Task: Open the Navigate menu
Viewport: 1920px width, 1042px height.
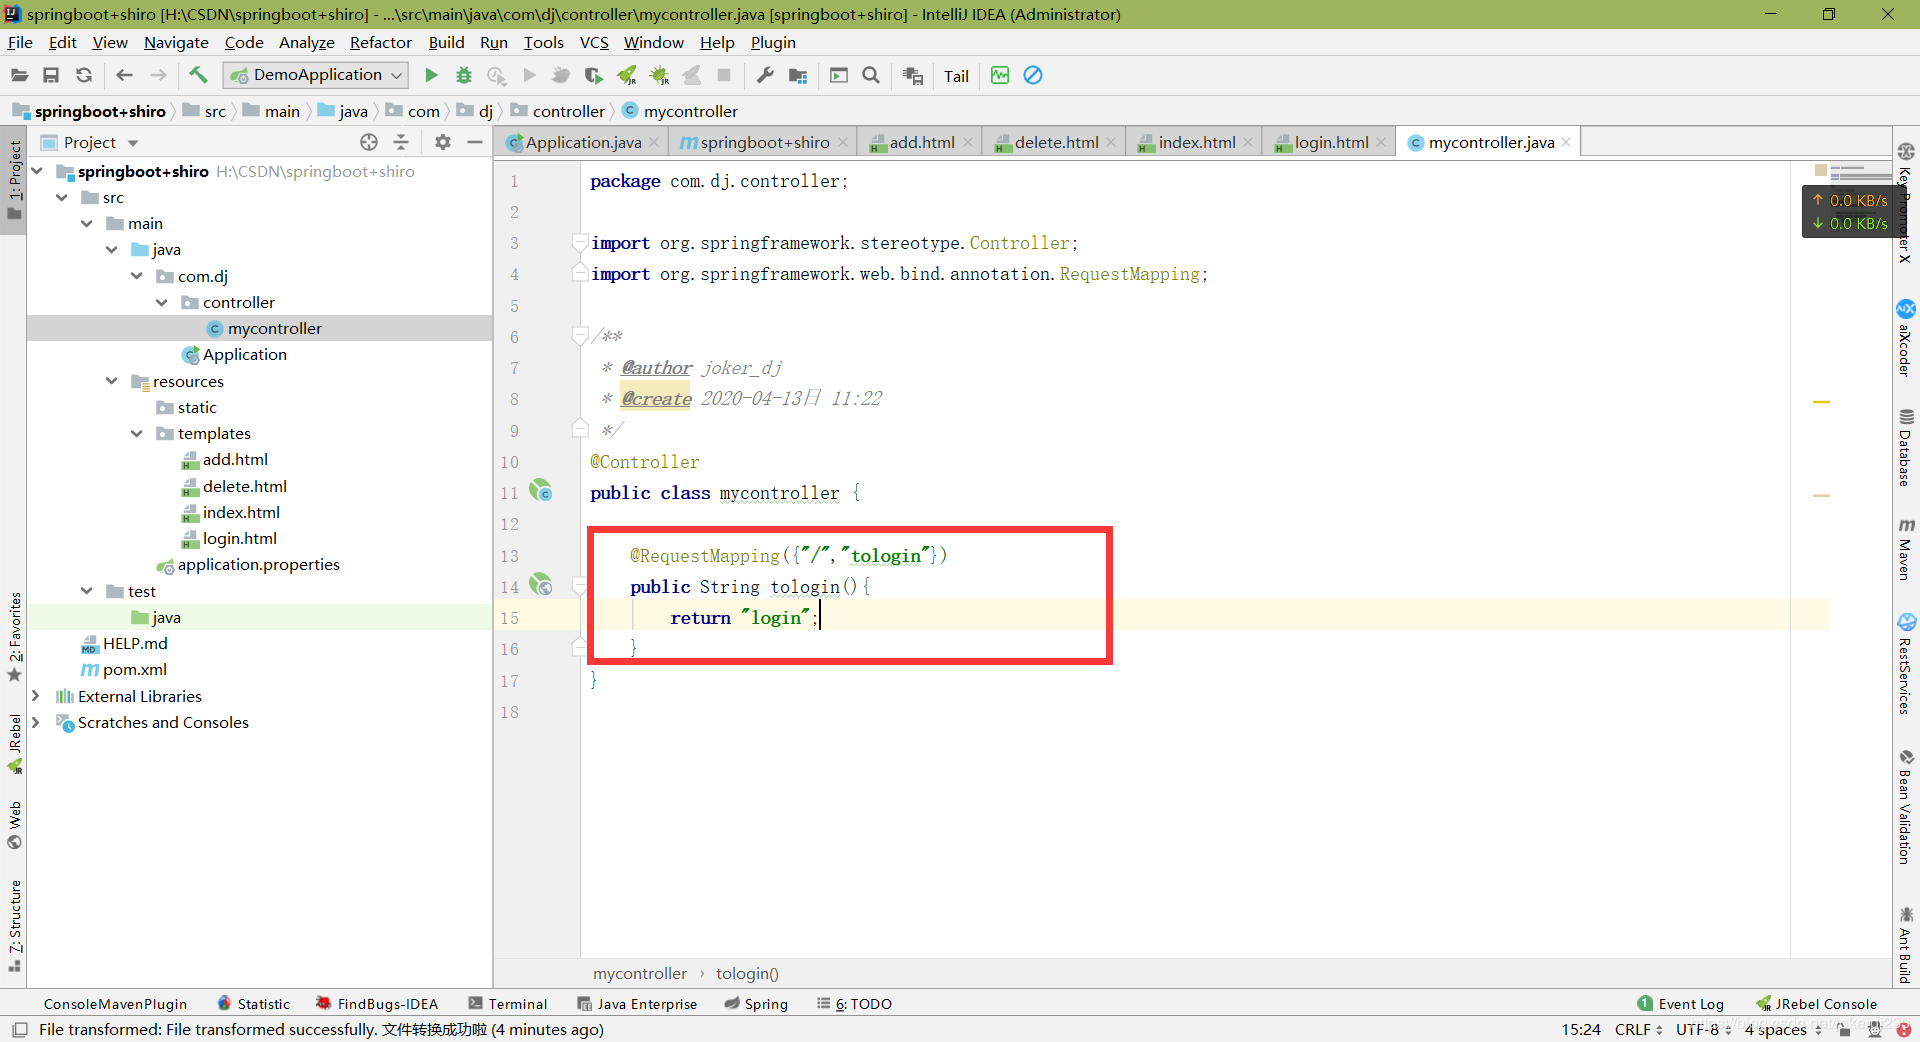Action: pos(176,42)
